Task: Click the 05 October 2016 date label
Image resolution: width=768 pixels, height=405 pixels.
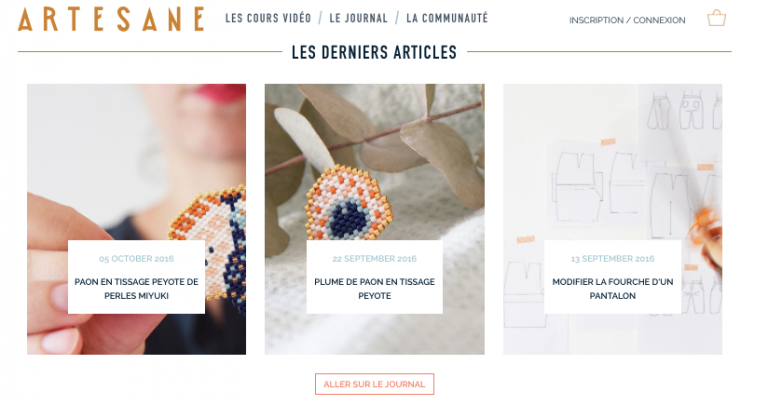Action: [136, 259]
